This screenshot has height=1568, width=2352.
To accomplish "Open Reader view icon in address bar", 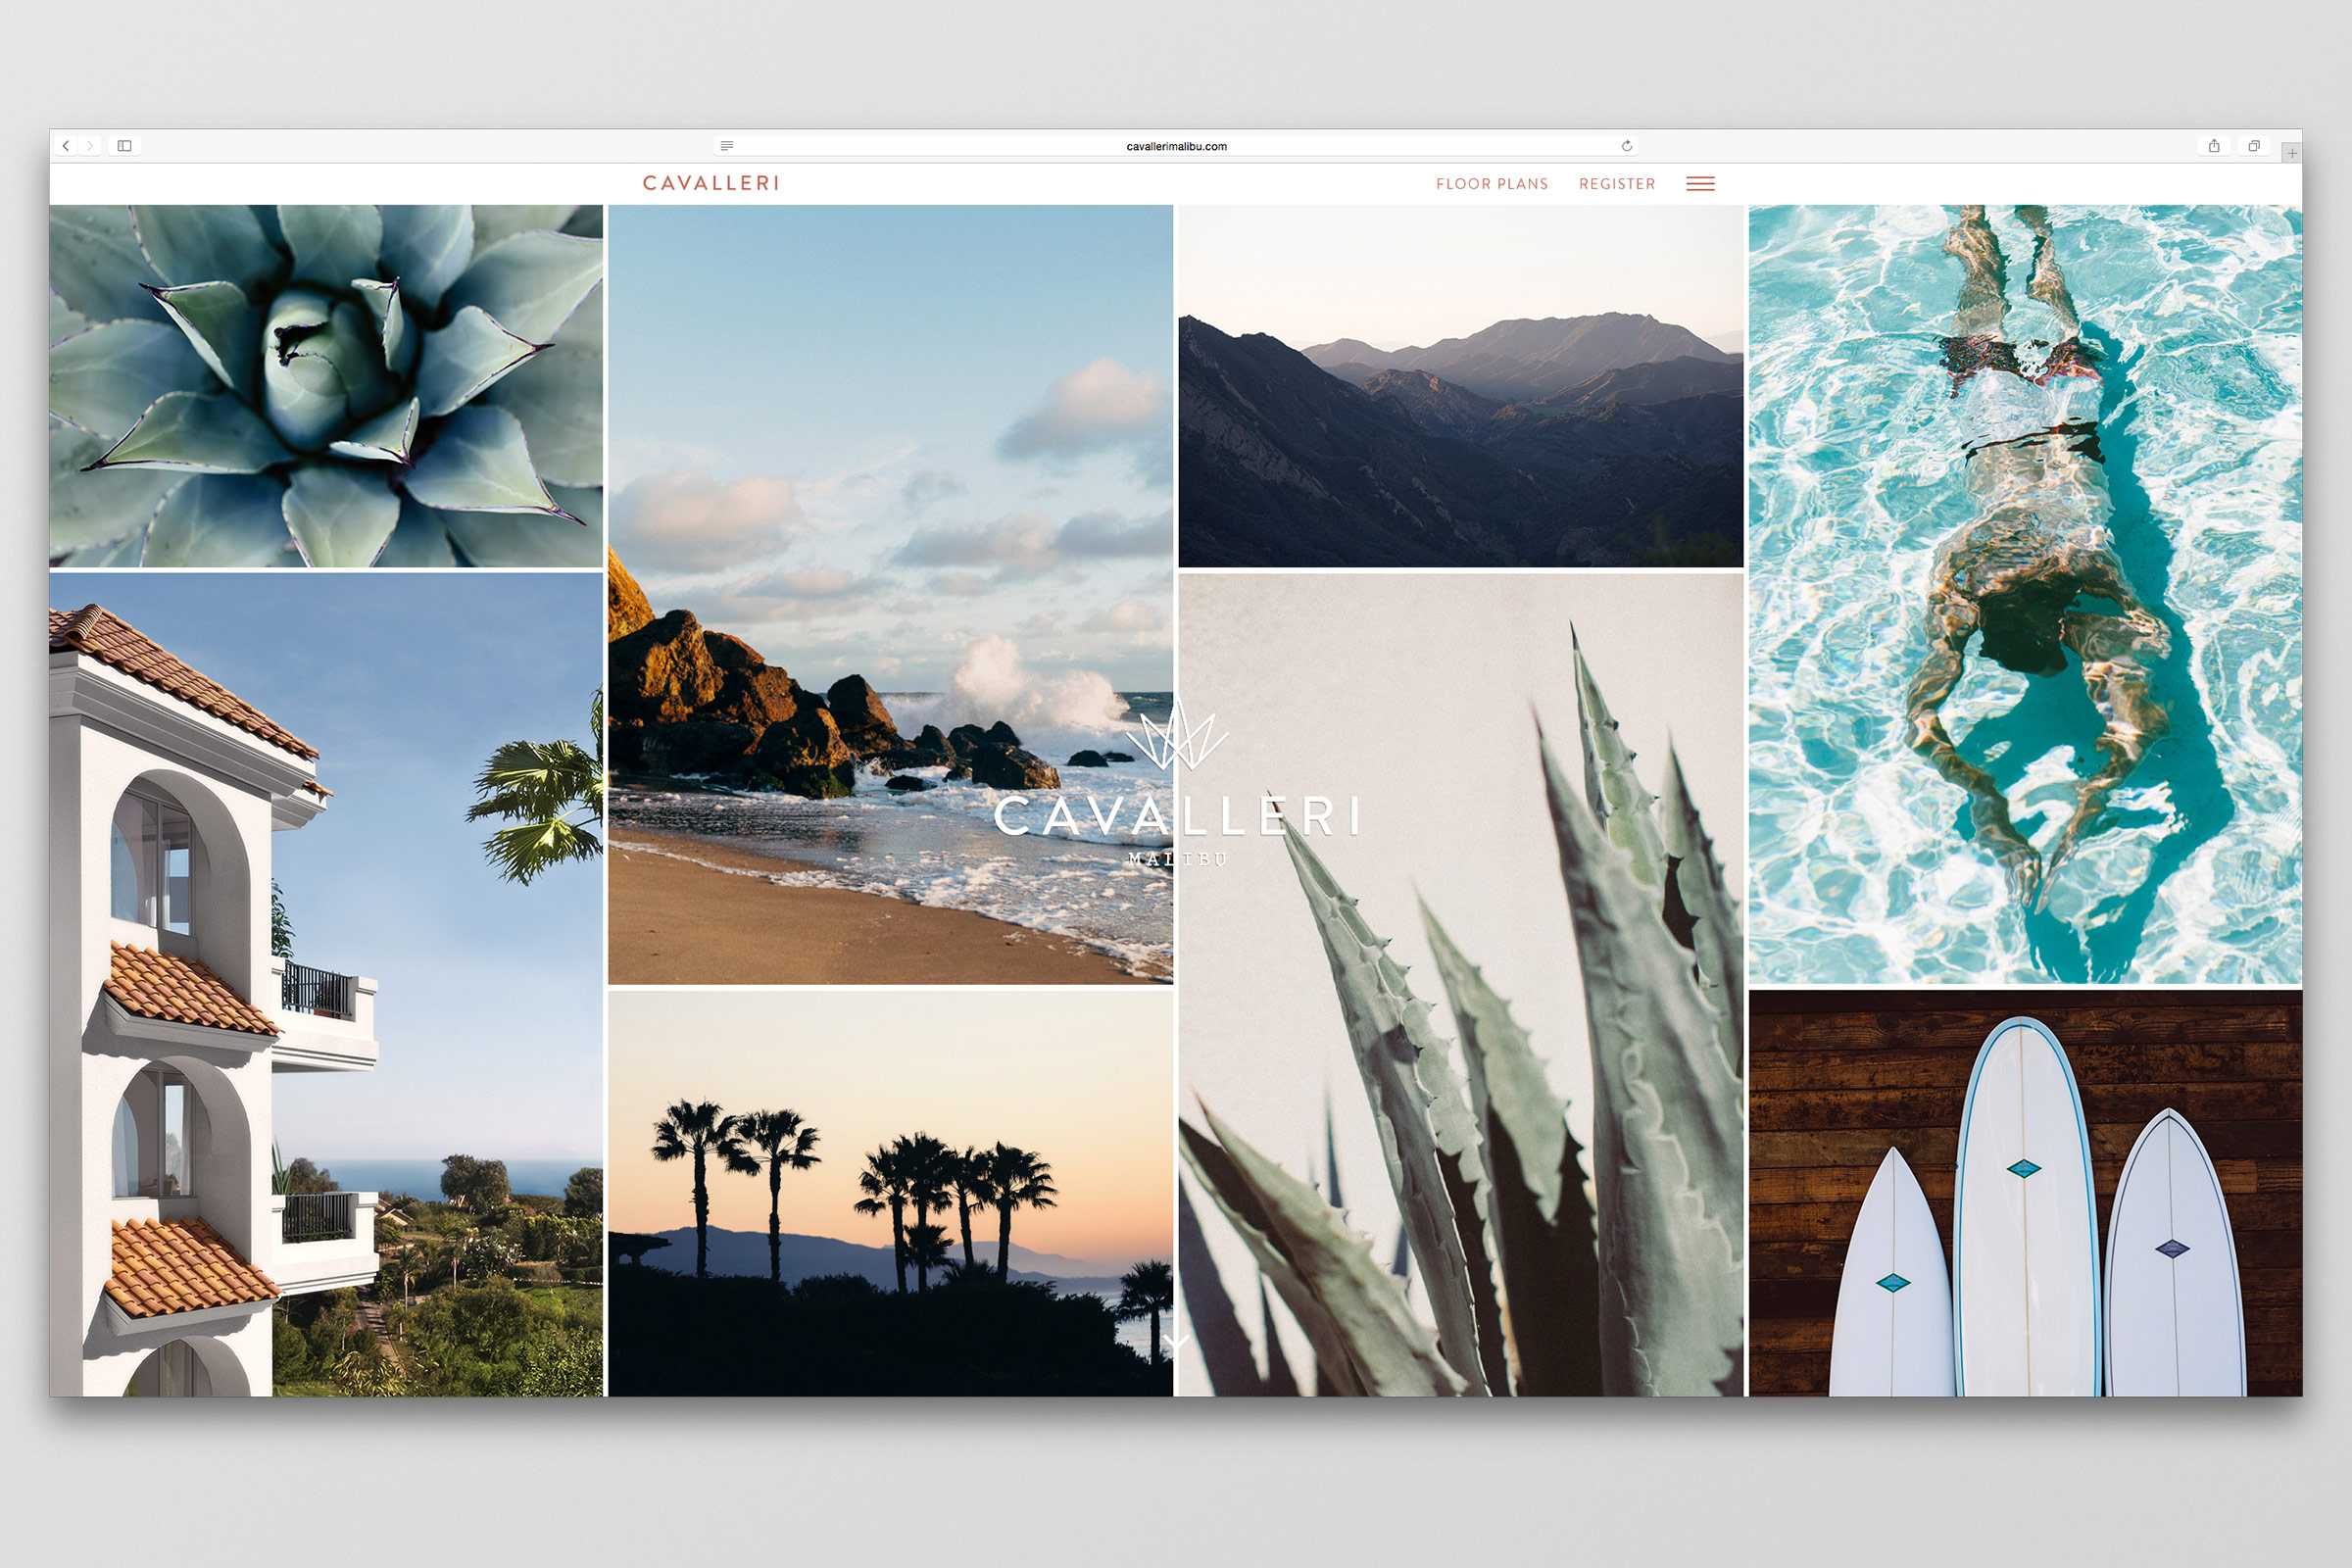I will [727, 146].
